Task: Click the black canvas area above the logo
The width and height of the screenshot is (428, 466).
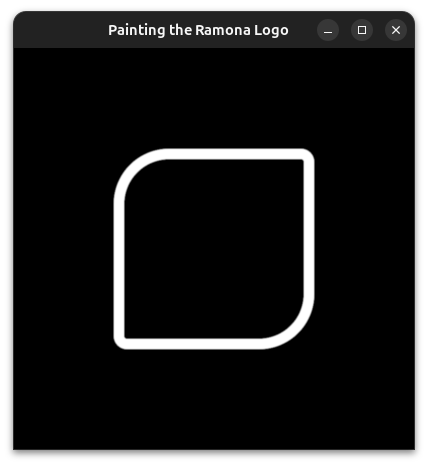Action: click(214, 98)
